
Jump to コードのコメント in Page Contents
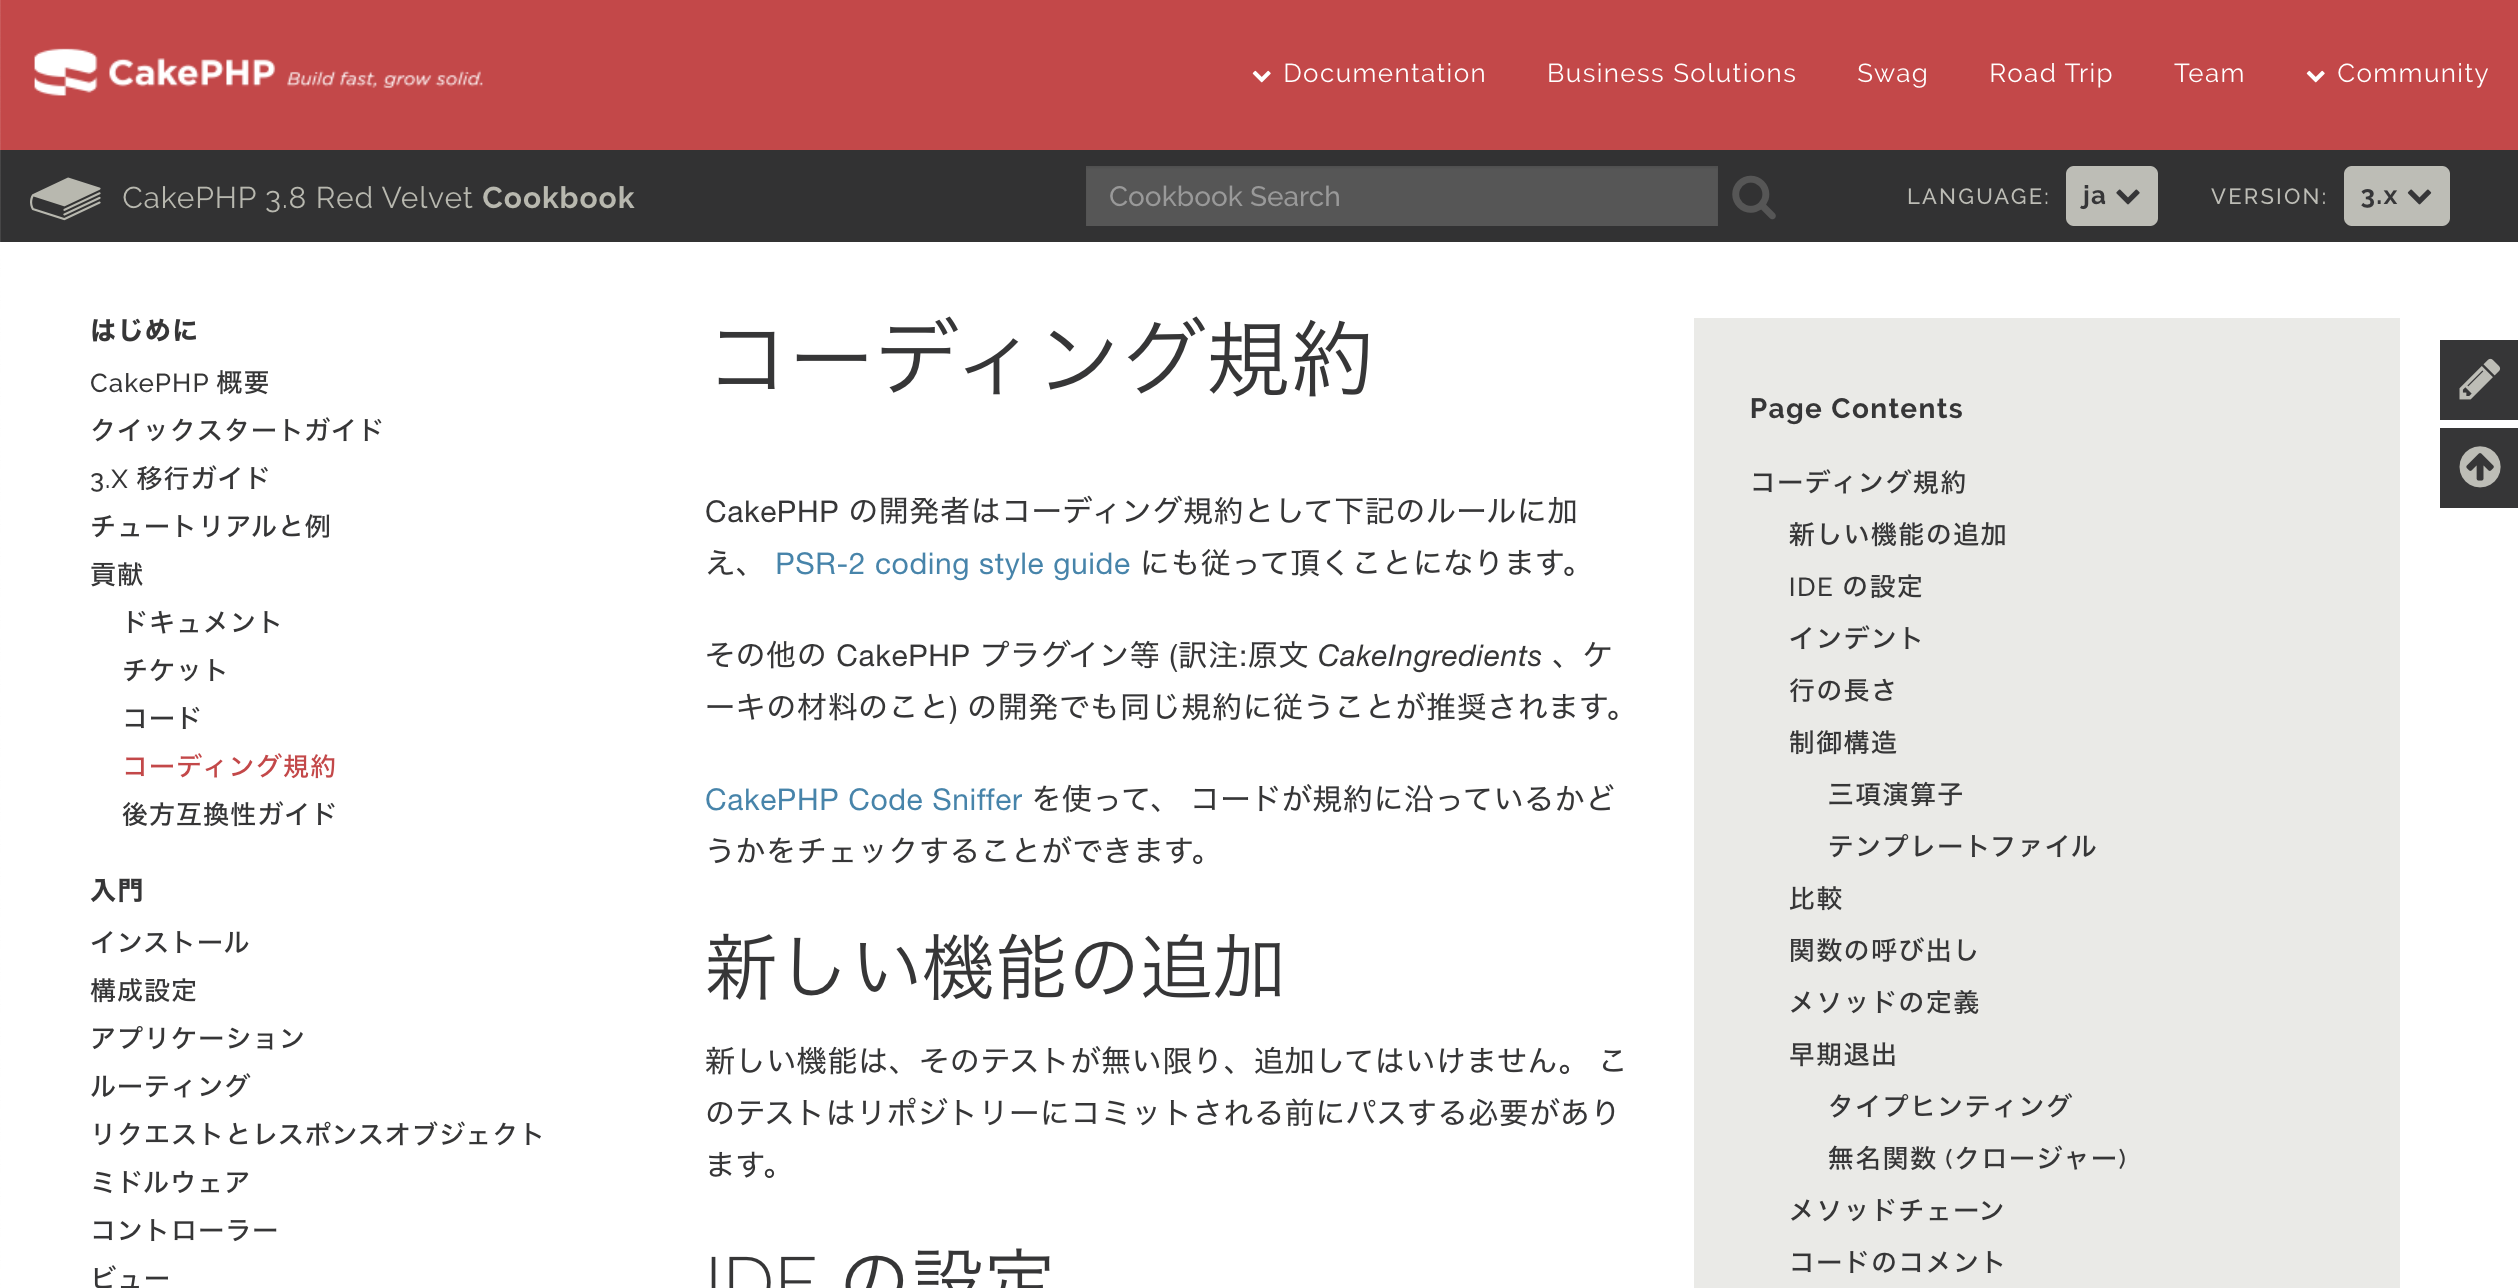(1897, 1262)
